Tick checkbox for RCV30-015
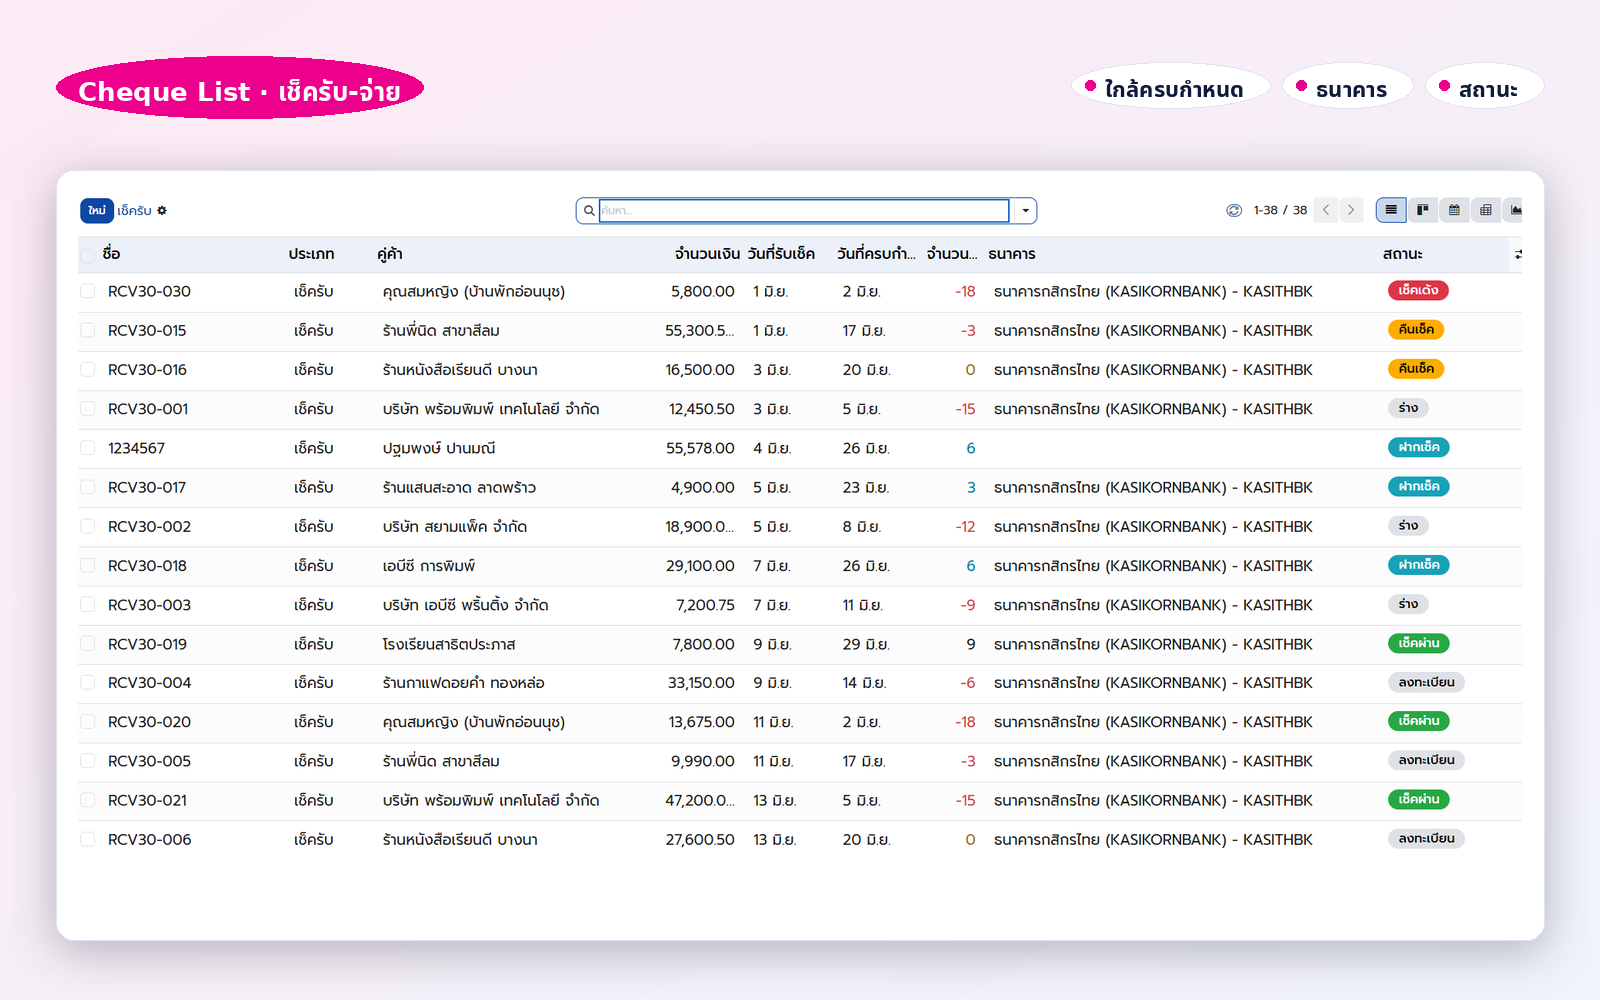 click(88, 330)
